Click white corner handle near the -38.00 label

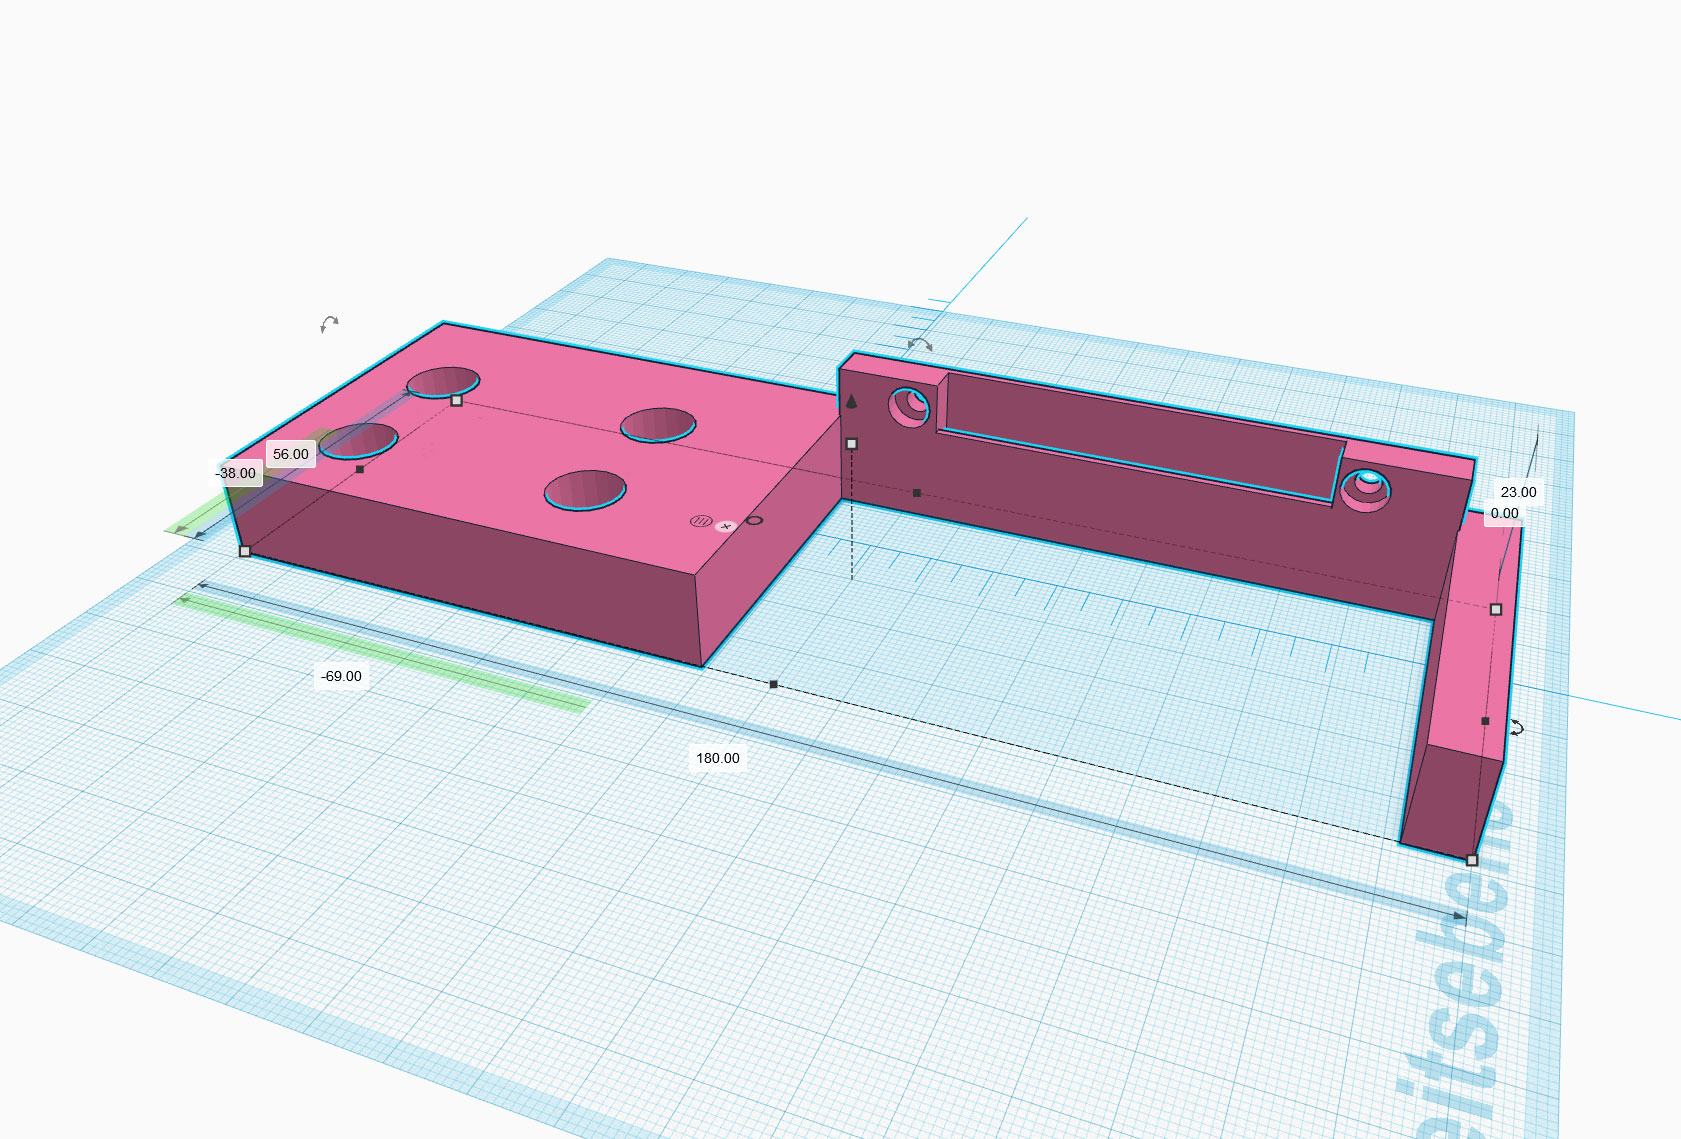click(245, 551)
